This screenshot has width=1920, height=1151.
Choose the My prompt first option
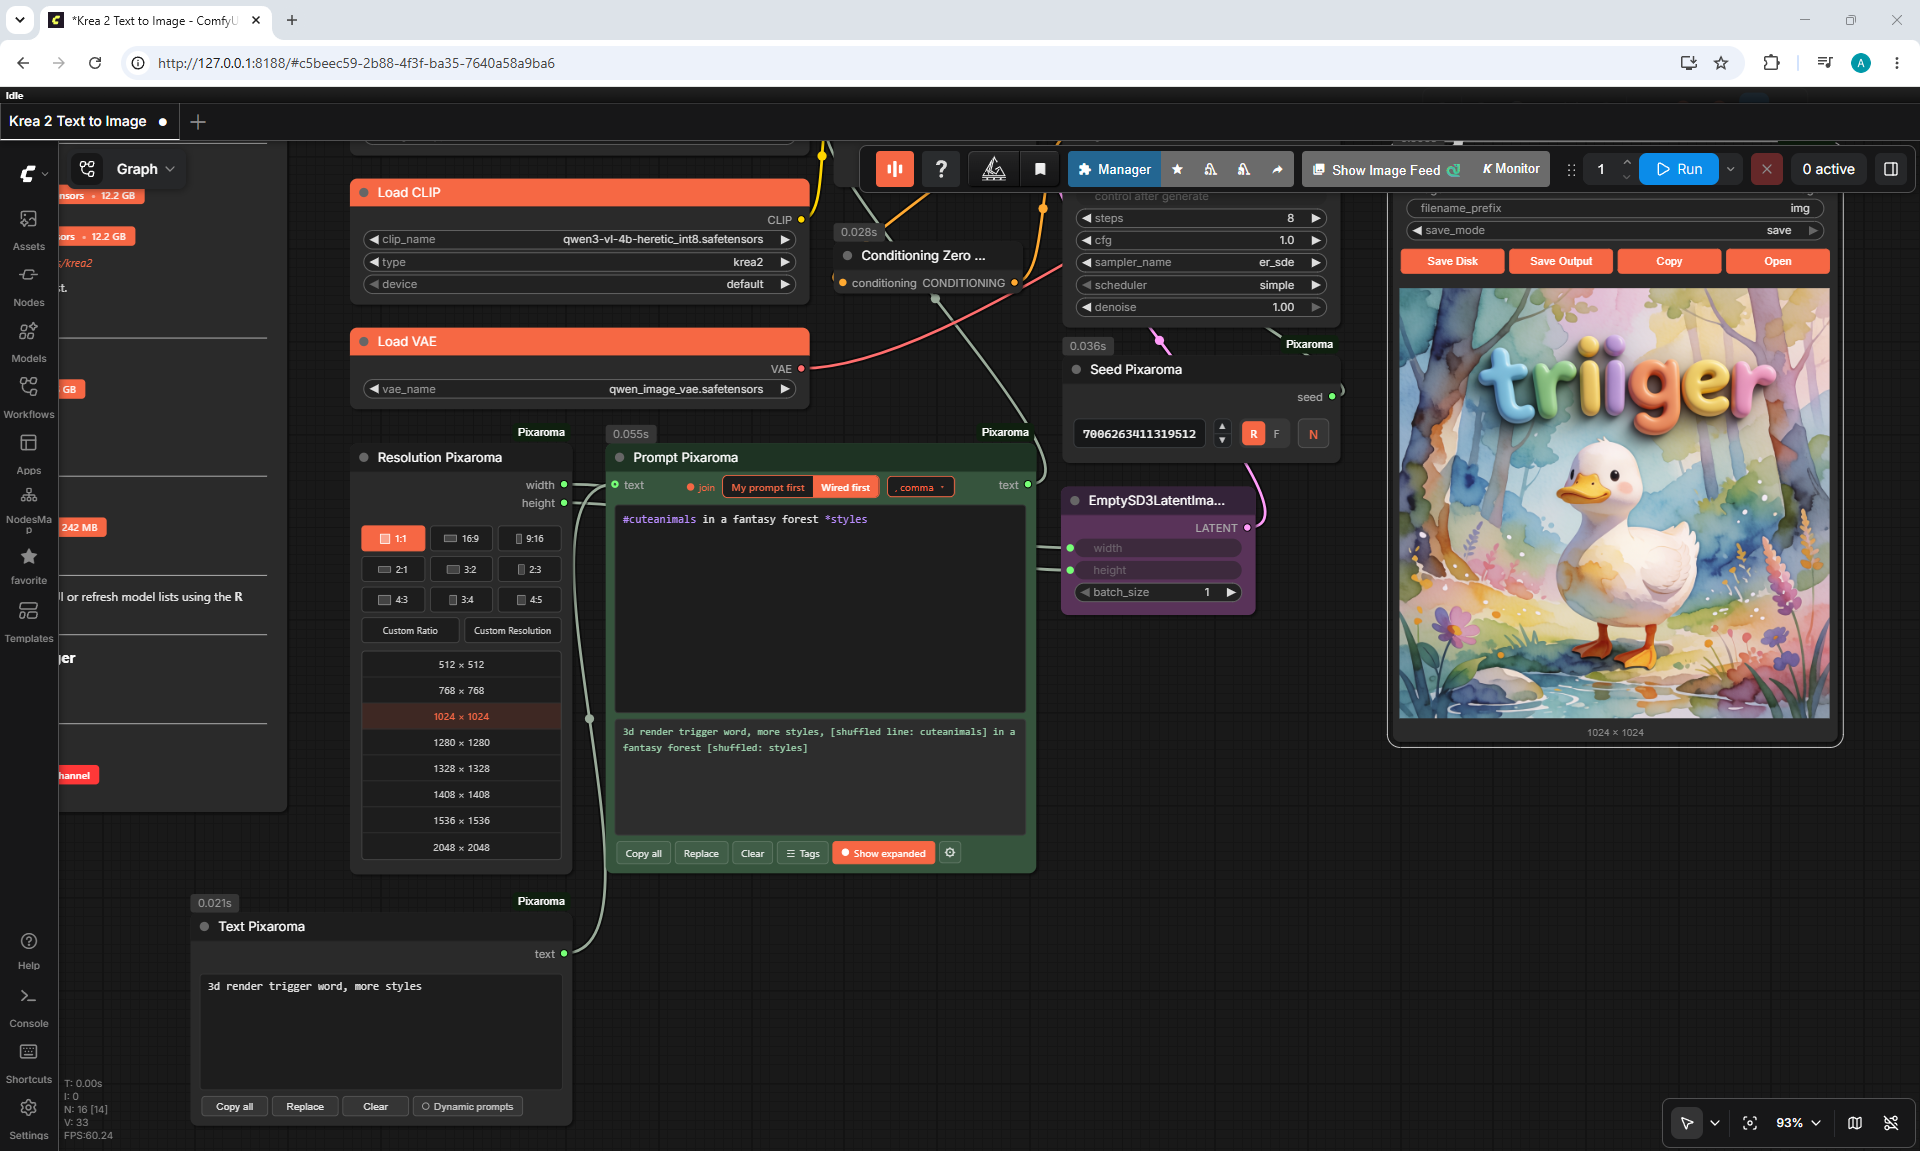click(x=768, y=487)
